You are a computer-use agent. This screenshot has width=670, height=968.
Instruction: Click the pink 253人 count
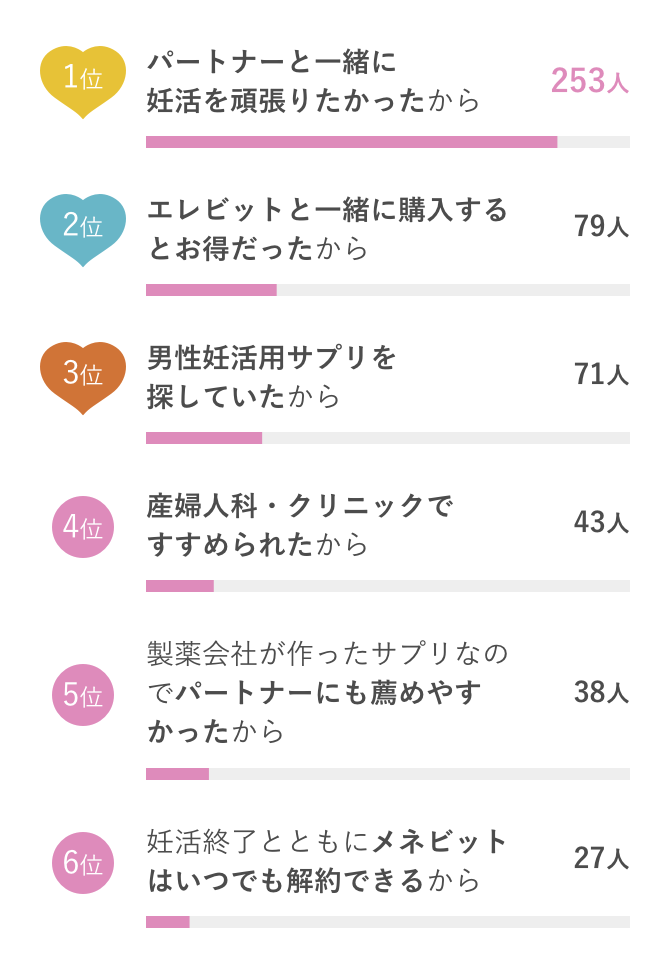tap(590, 81)
